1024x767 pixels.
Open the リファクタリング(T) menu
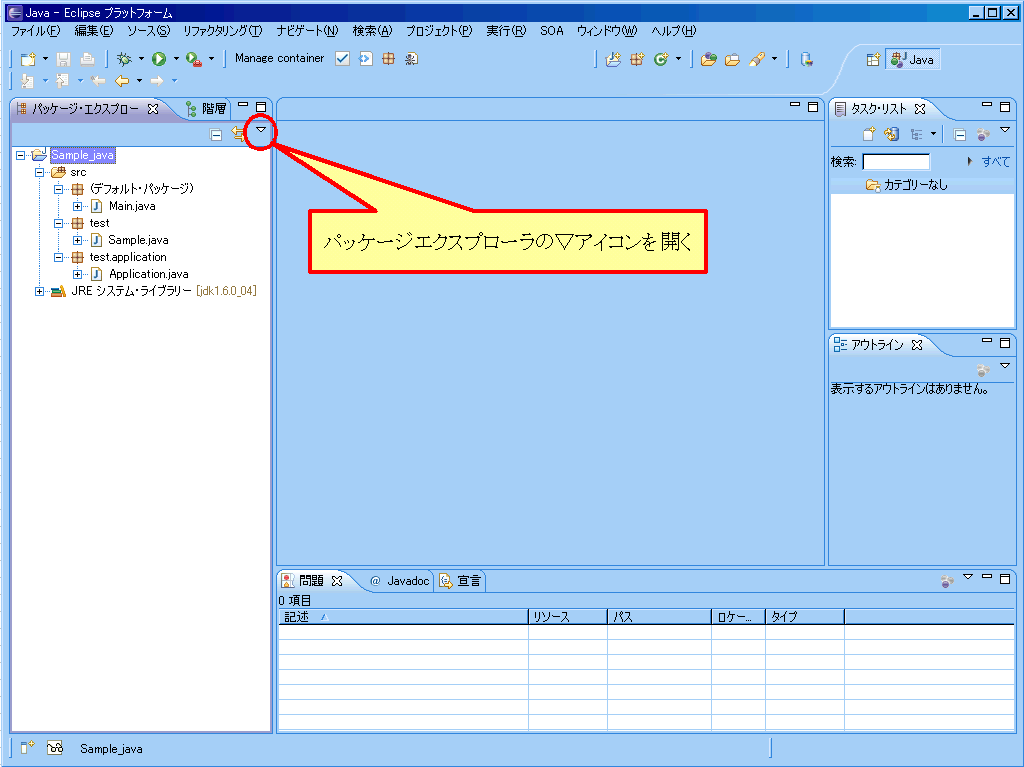click(222, 31)
